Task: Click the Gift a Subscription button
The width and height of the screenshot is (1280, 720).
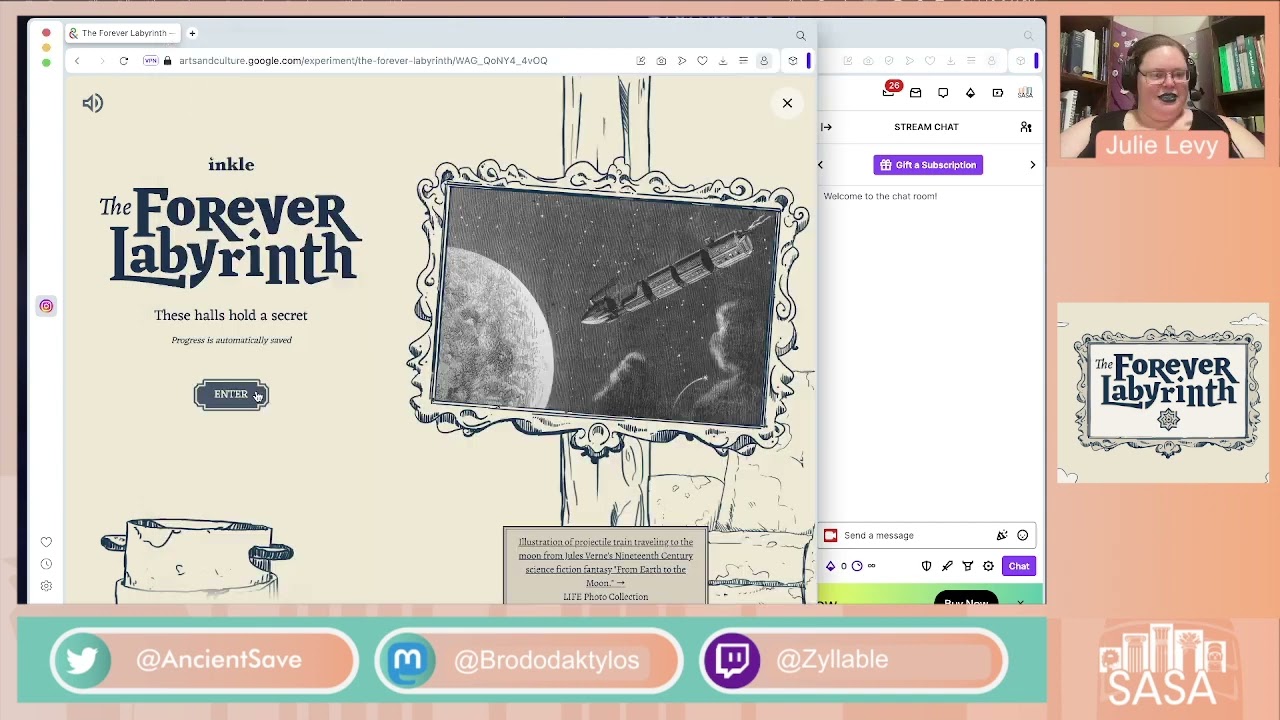Action: [x=928, y=165]
